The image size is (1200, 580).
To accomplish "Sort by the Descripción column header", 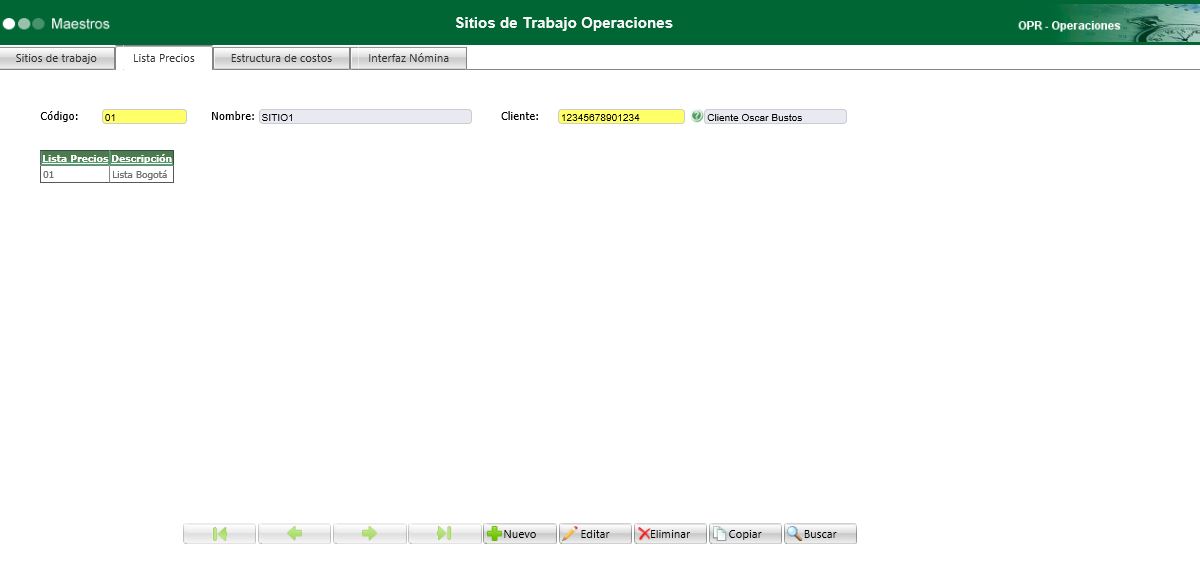I will click(x=142, y=158).
